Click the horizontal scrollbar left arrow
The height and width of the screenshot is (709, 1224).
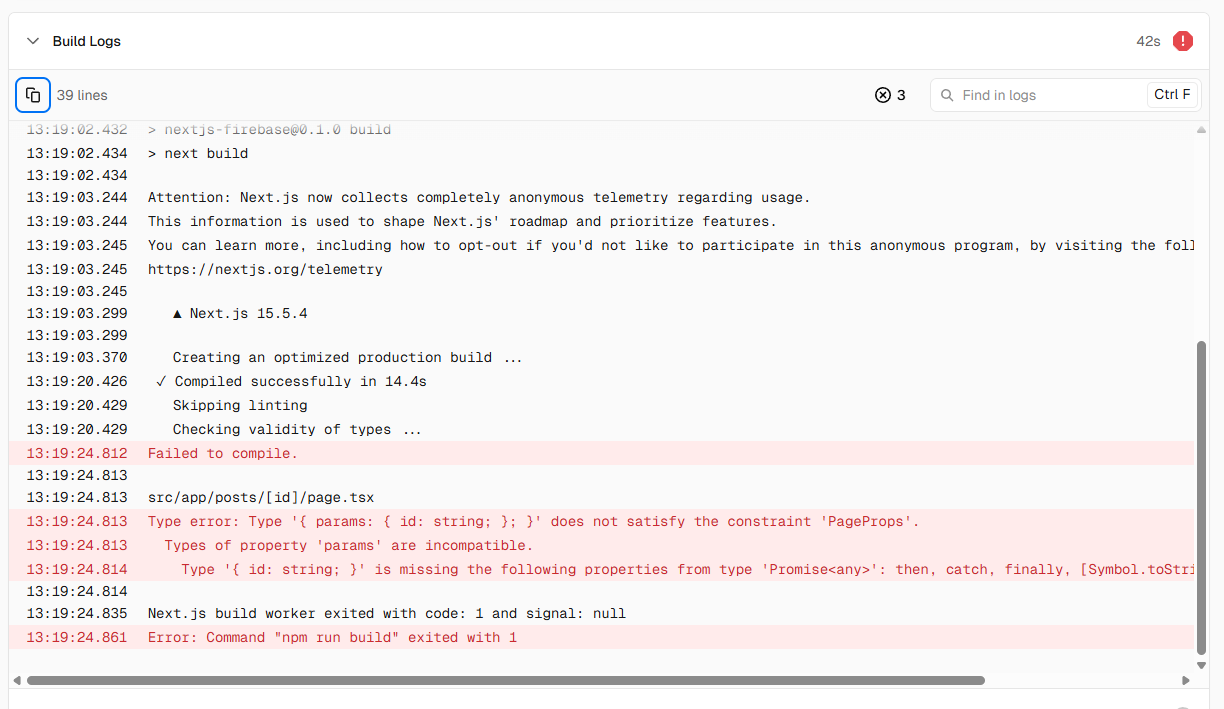pyautogui.click(x=16, y=680)
